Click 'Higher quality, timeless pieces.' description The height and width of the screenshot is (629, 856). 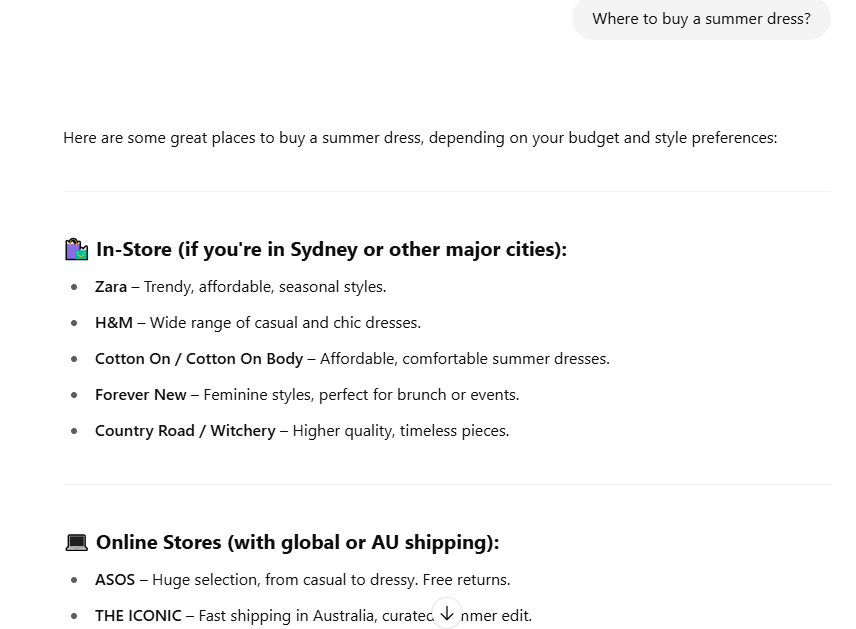401,431
